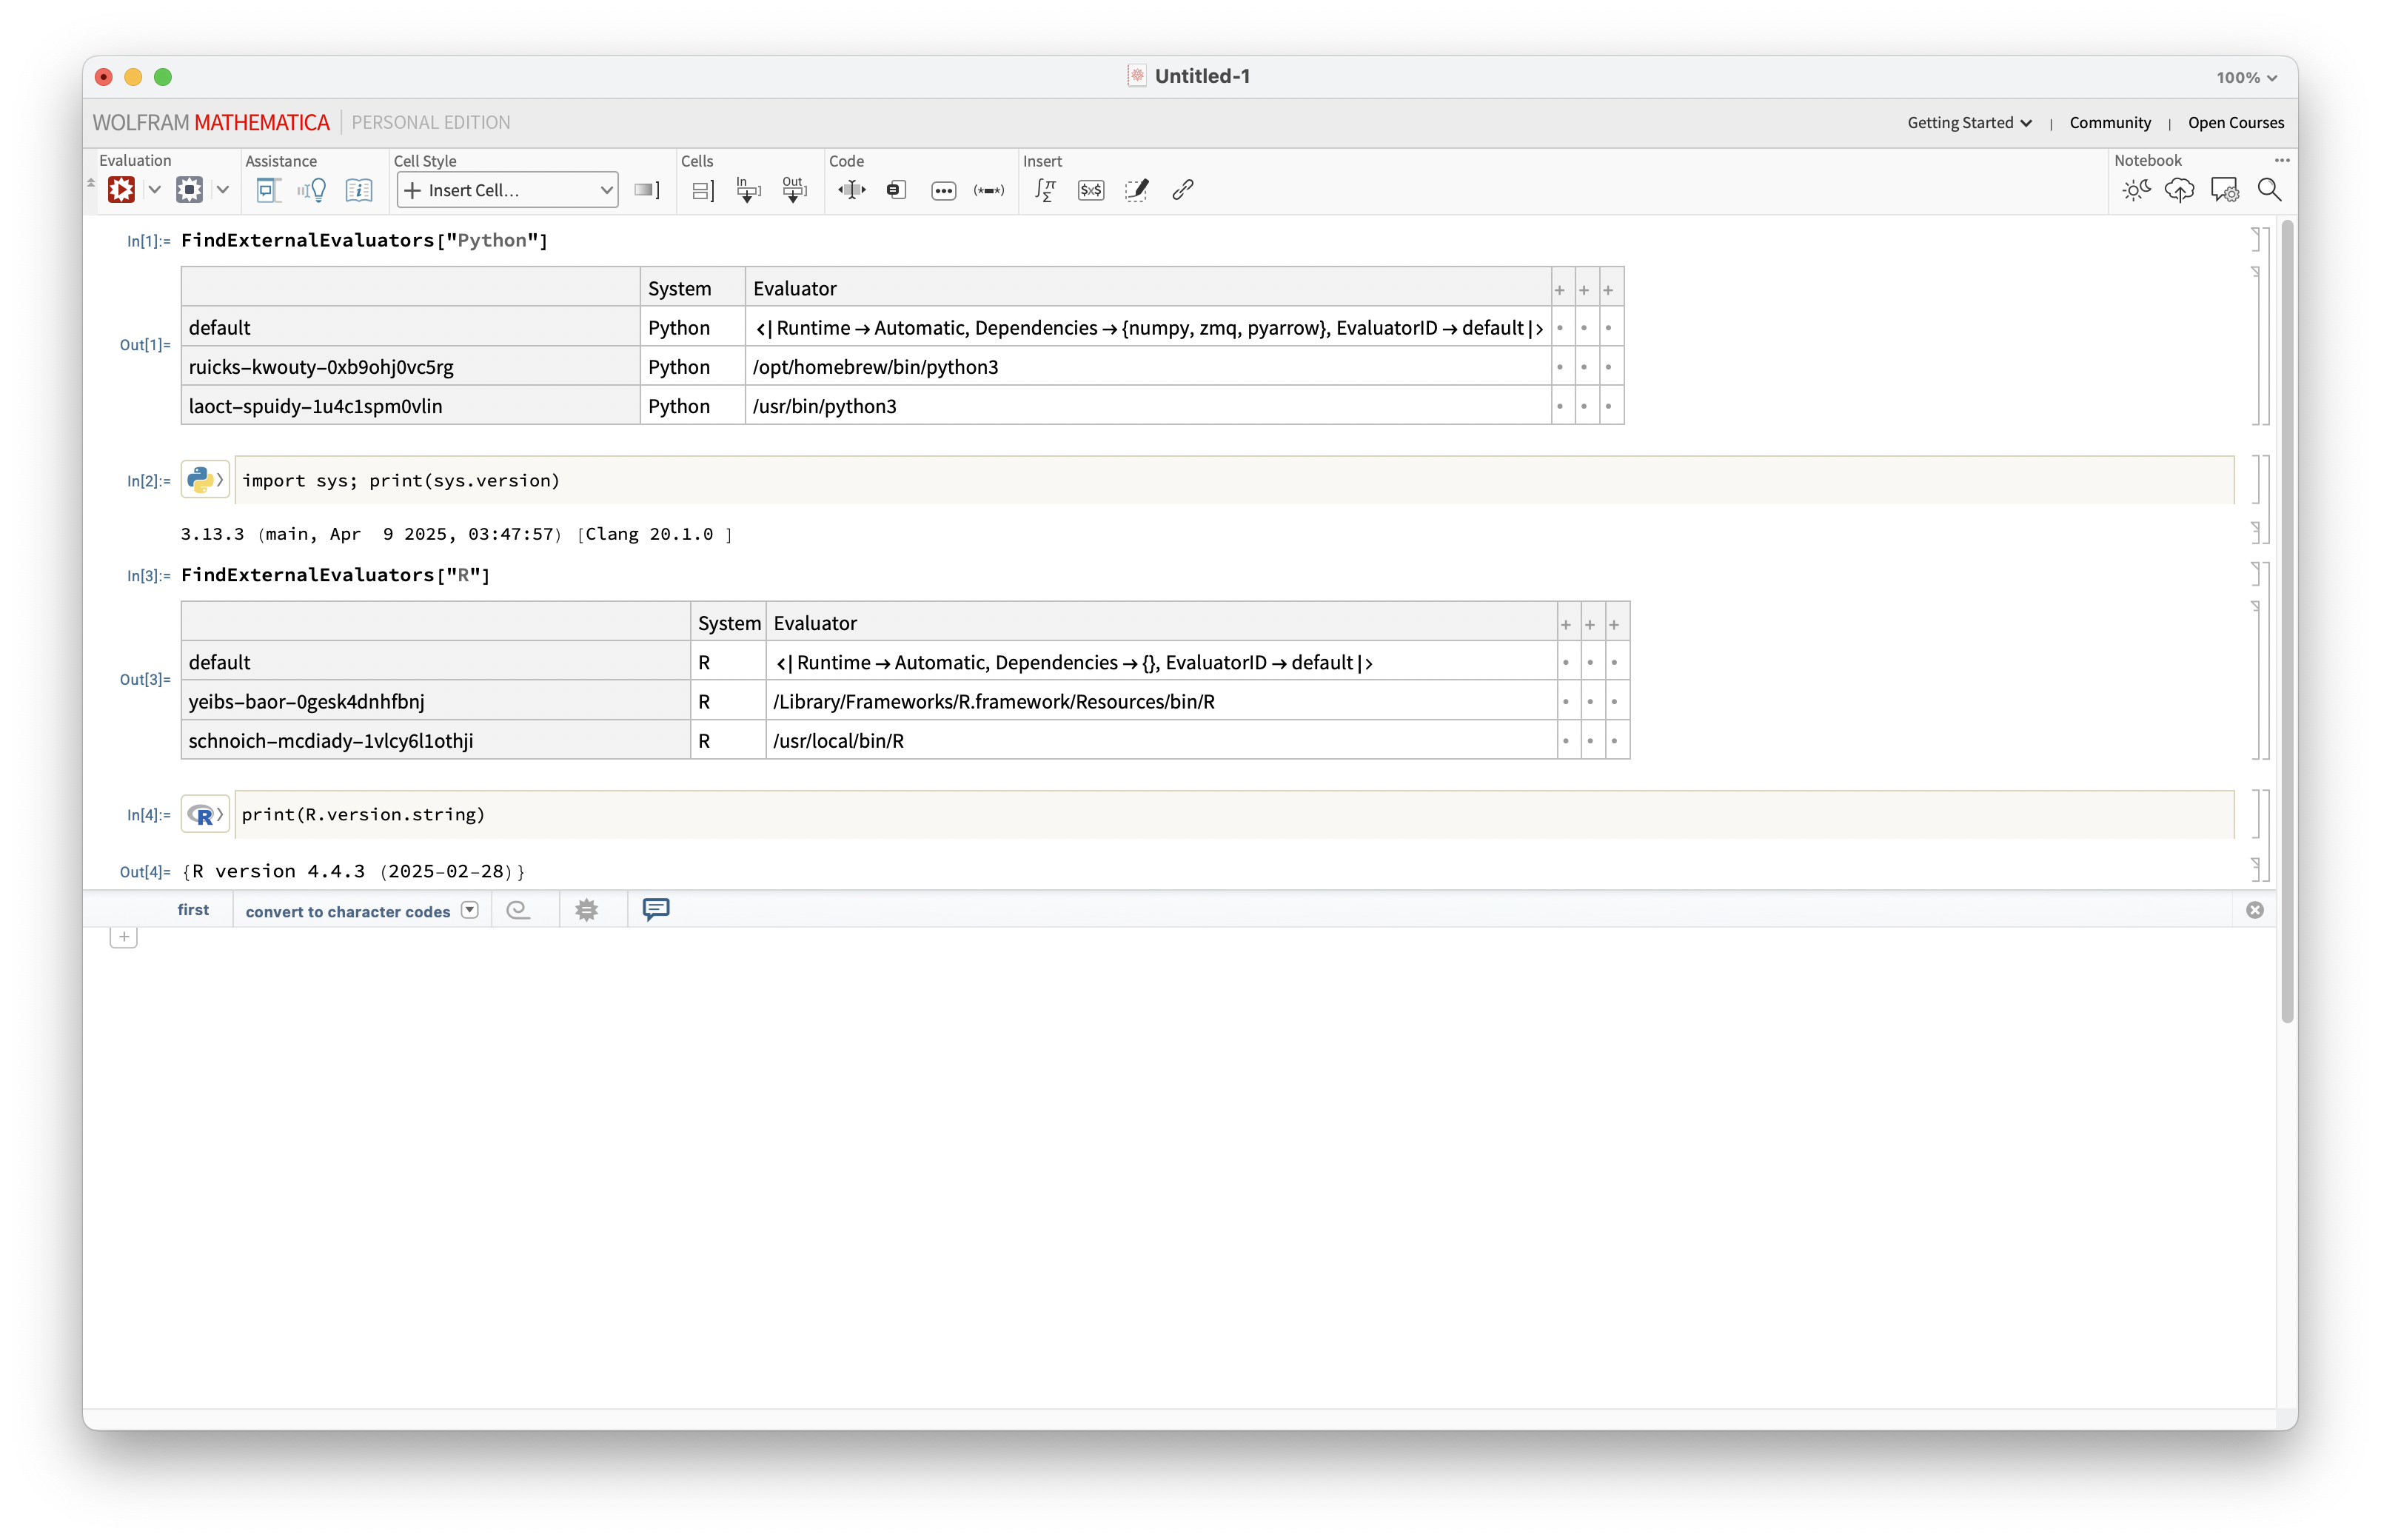Image resolution: width=2381 pixels, height=1540 pixels.
Task: Expand the Getting Started dropdown
Action: (1969, 123)
